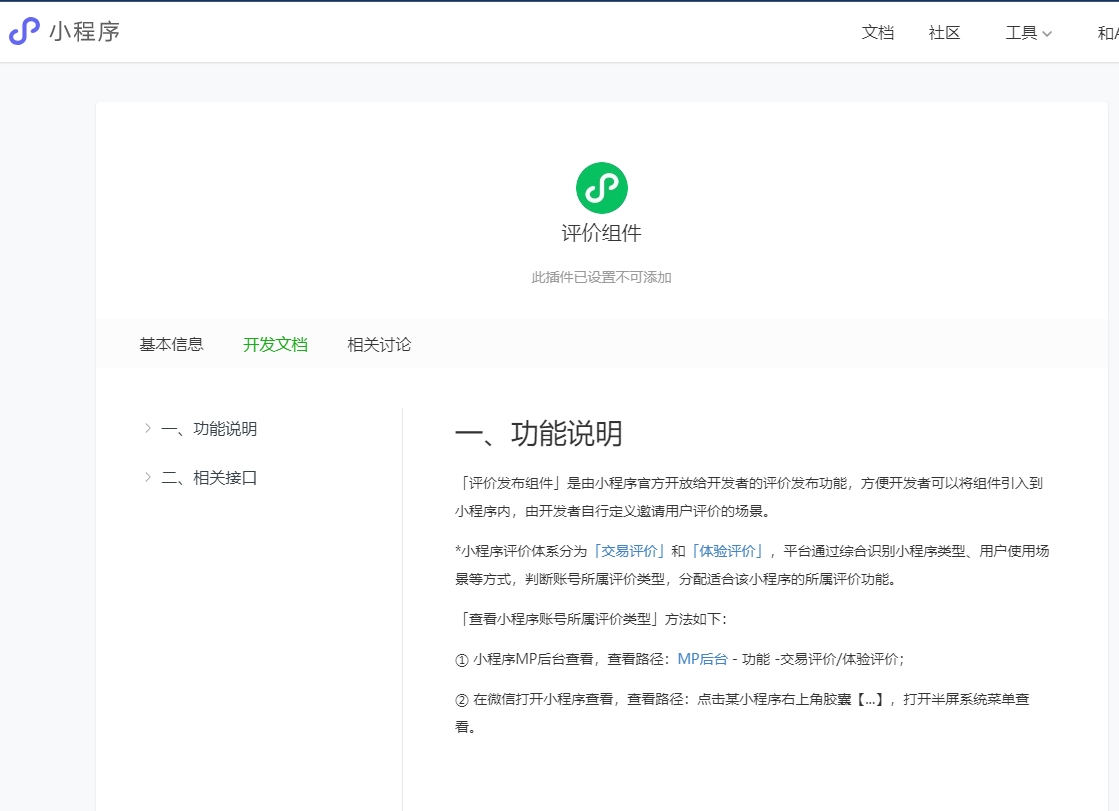The width and height of the screenshot is (1119, 811).
Task: Click the 评价组件 plugin name
Action: pos(602,233)
